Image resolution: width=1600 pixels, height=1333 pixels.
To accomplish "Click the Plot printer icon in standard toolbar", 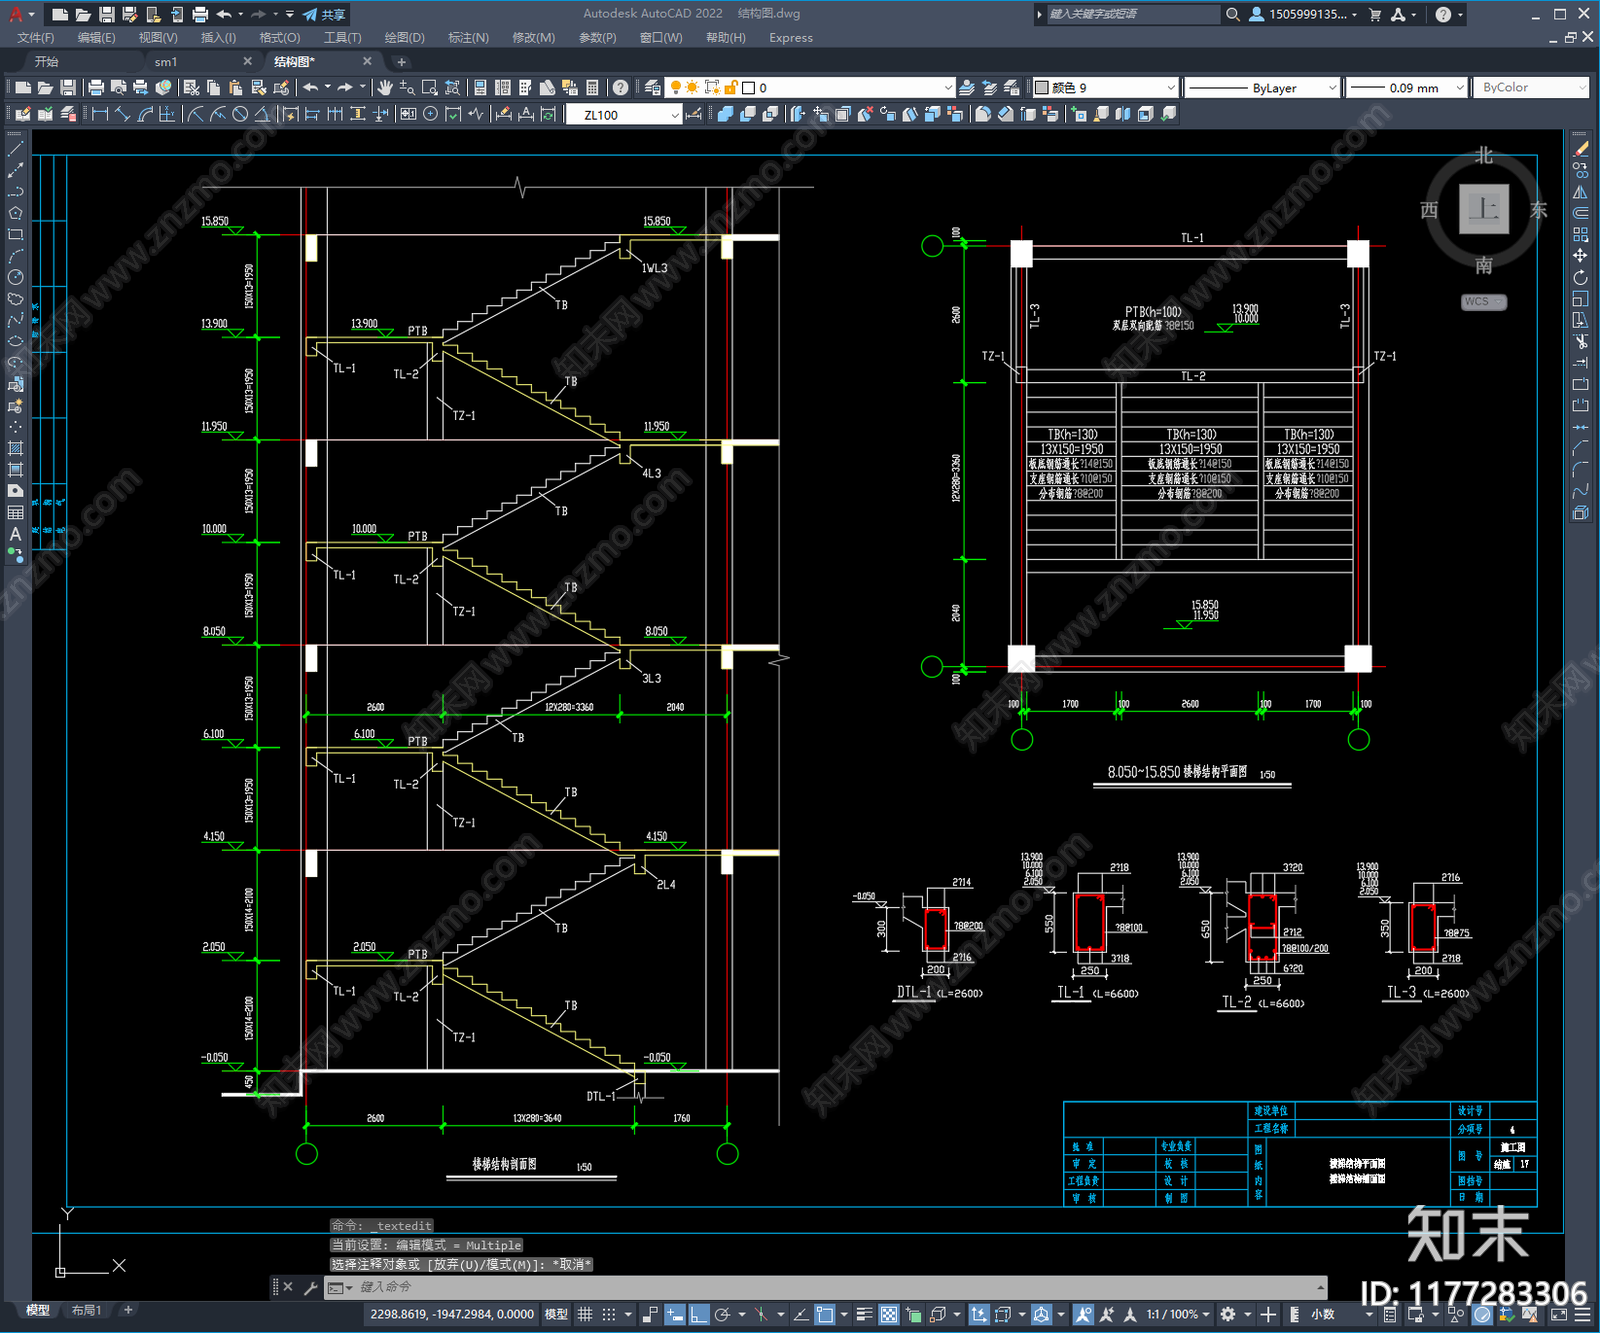I will click(x=96, y=88).
